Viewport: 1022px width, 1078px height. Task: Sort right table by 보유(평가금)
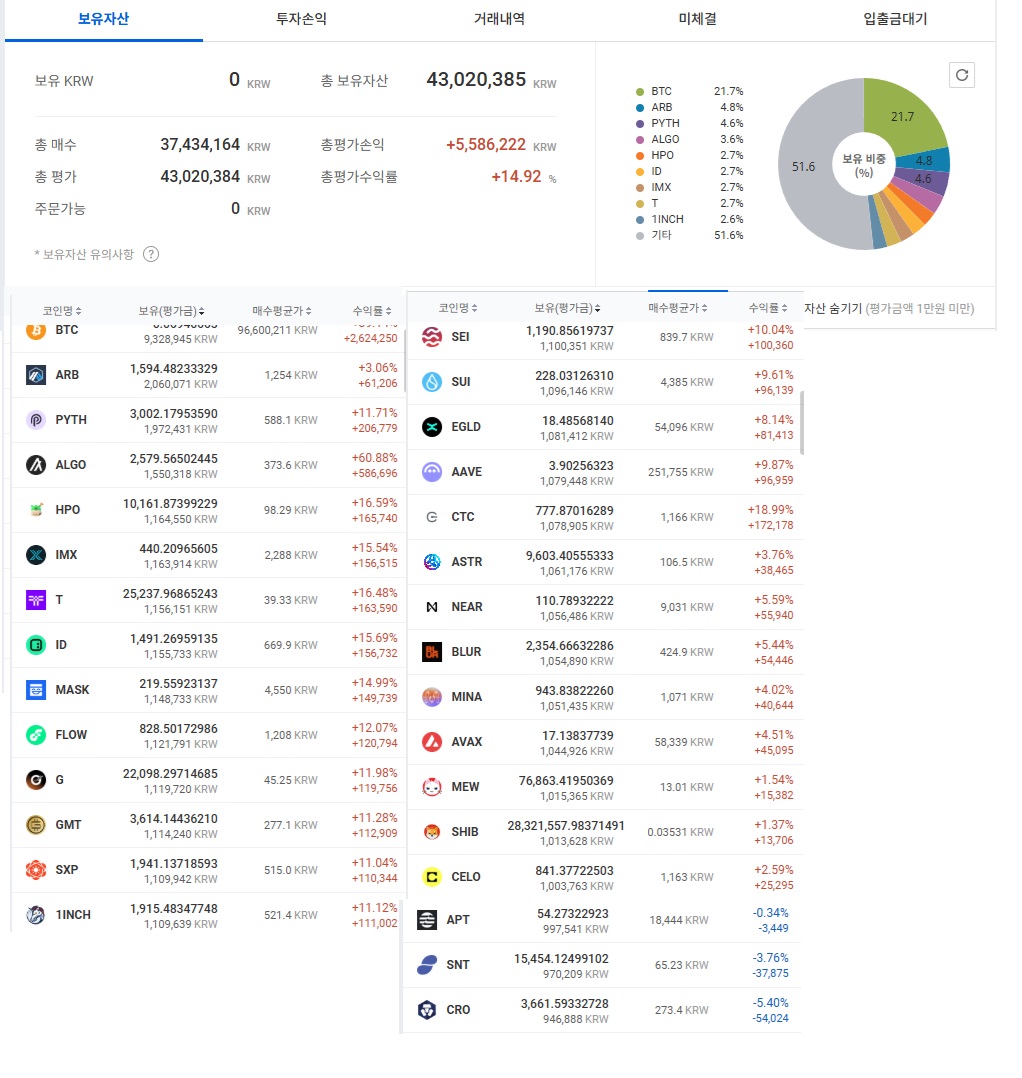(x=567, y=308)
